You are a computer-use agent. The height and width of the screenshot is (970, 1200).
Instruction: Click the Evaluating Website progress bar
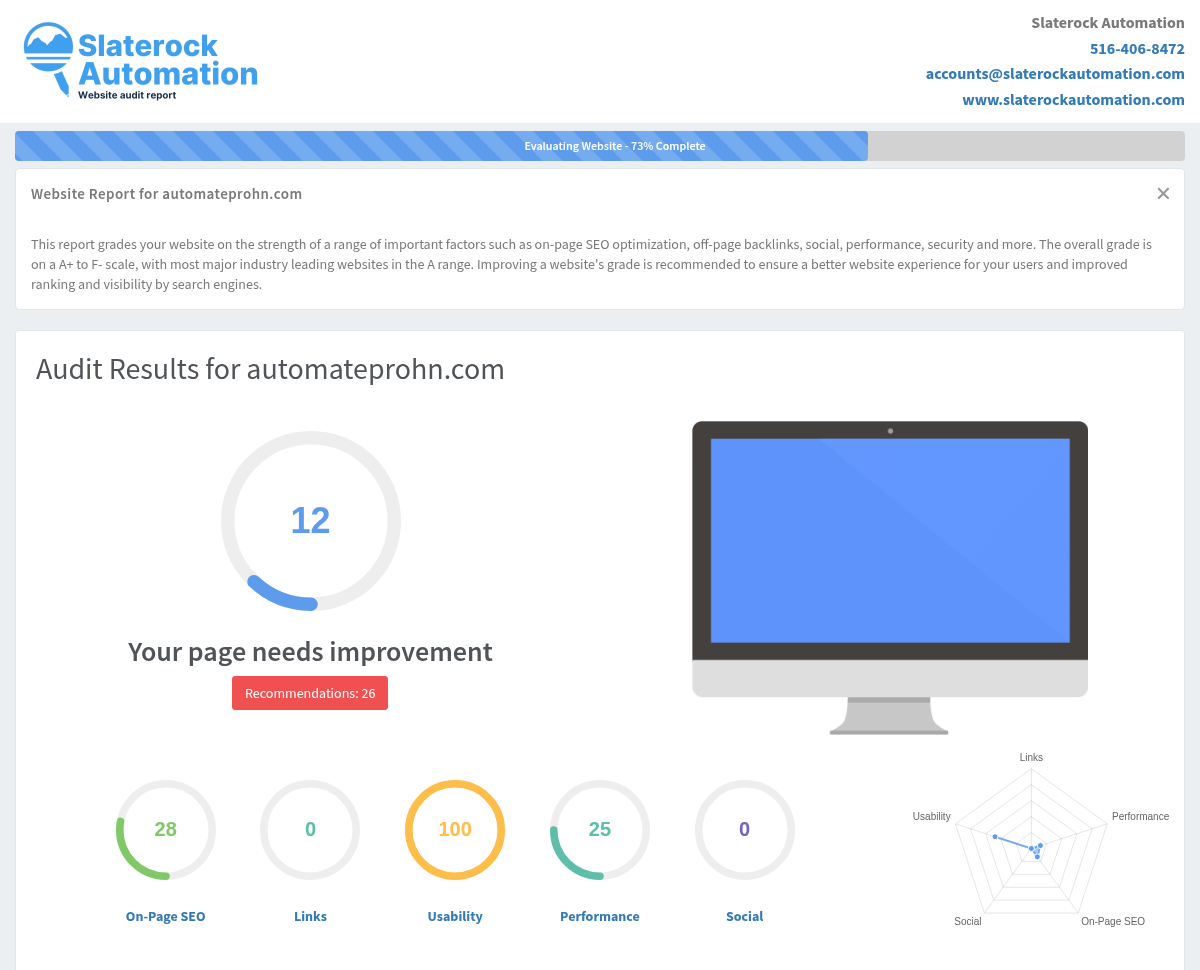[600, 146]
